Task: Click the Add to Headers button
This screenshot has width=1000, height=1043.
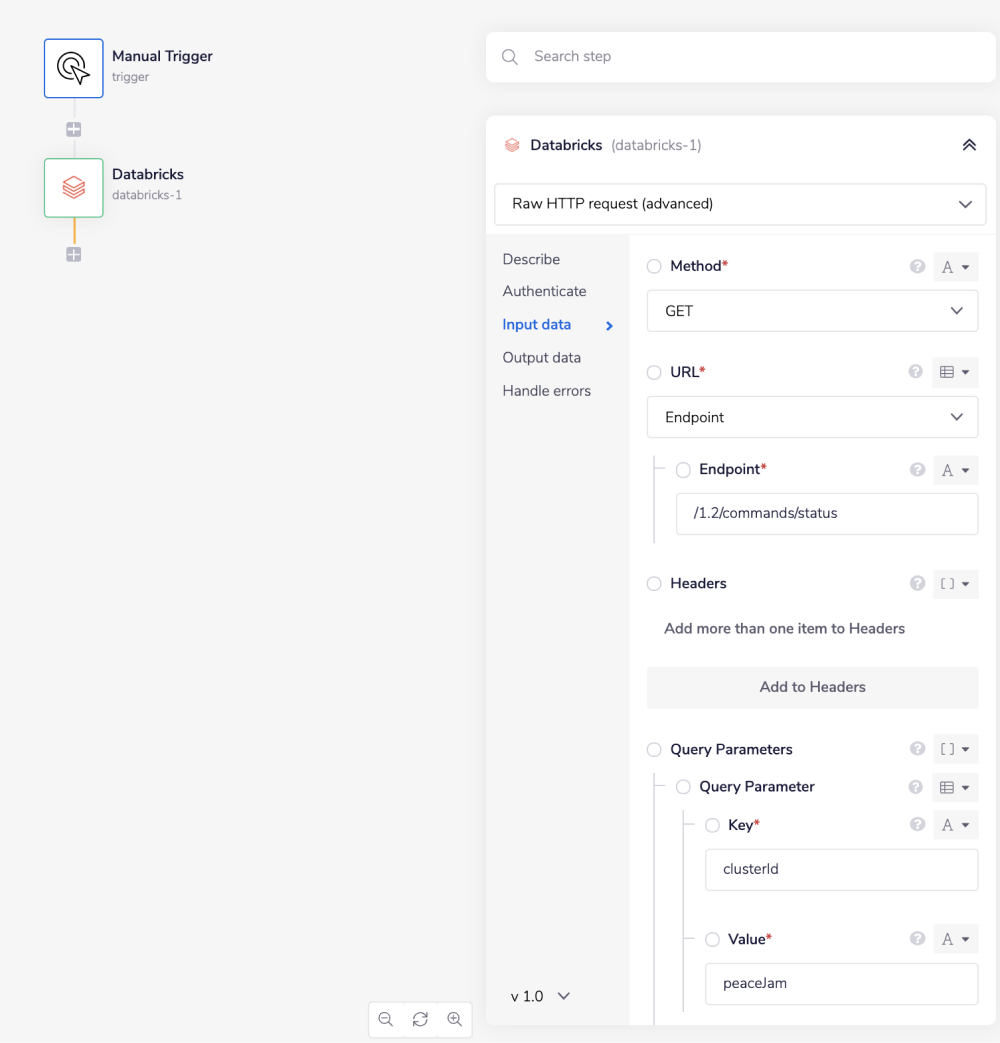Action: (812, 687)
